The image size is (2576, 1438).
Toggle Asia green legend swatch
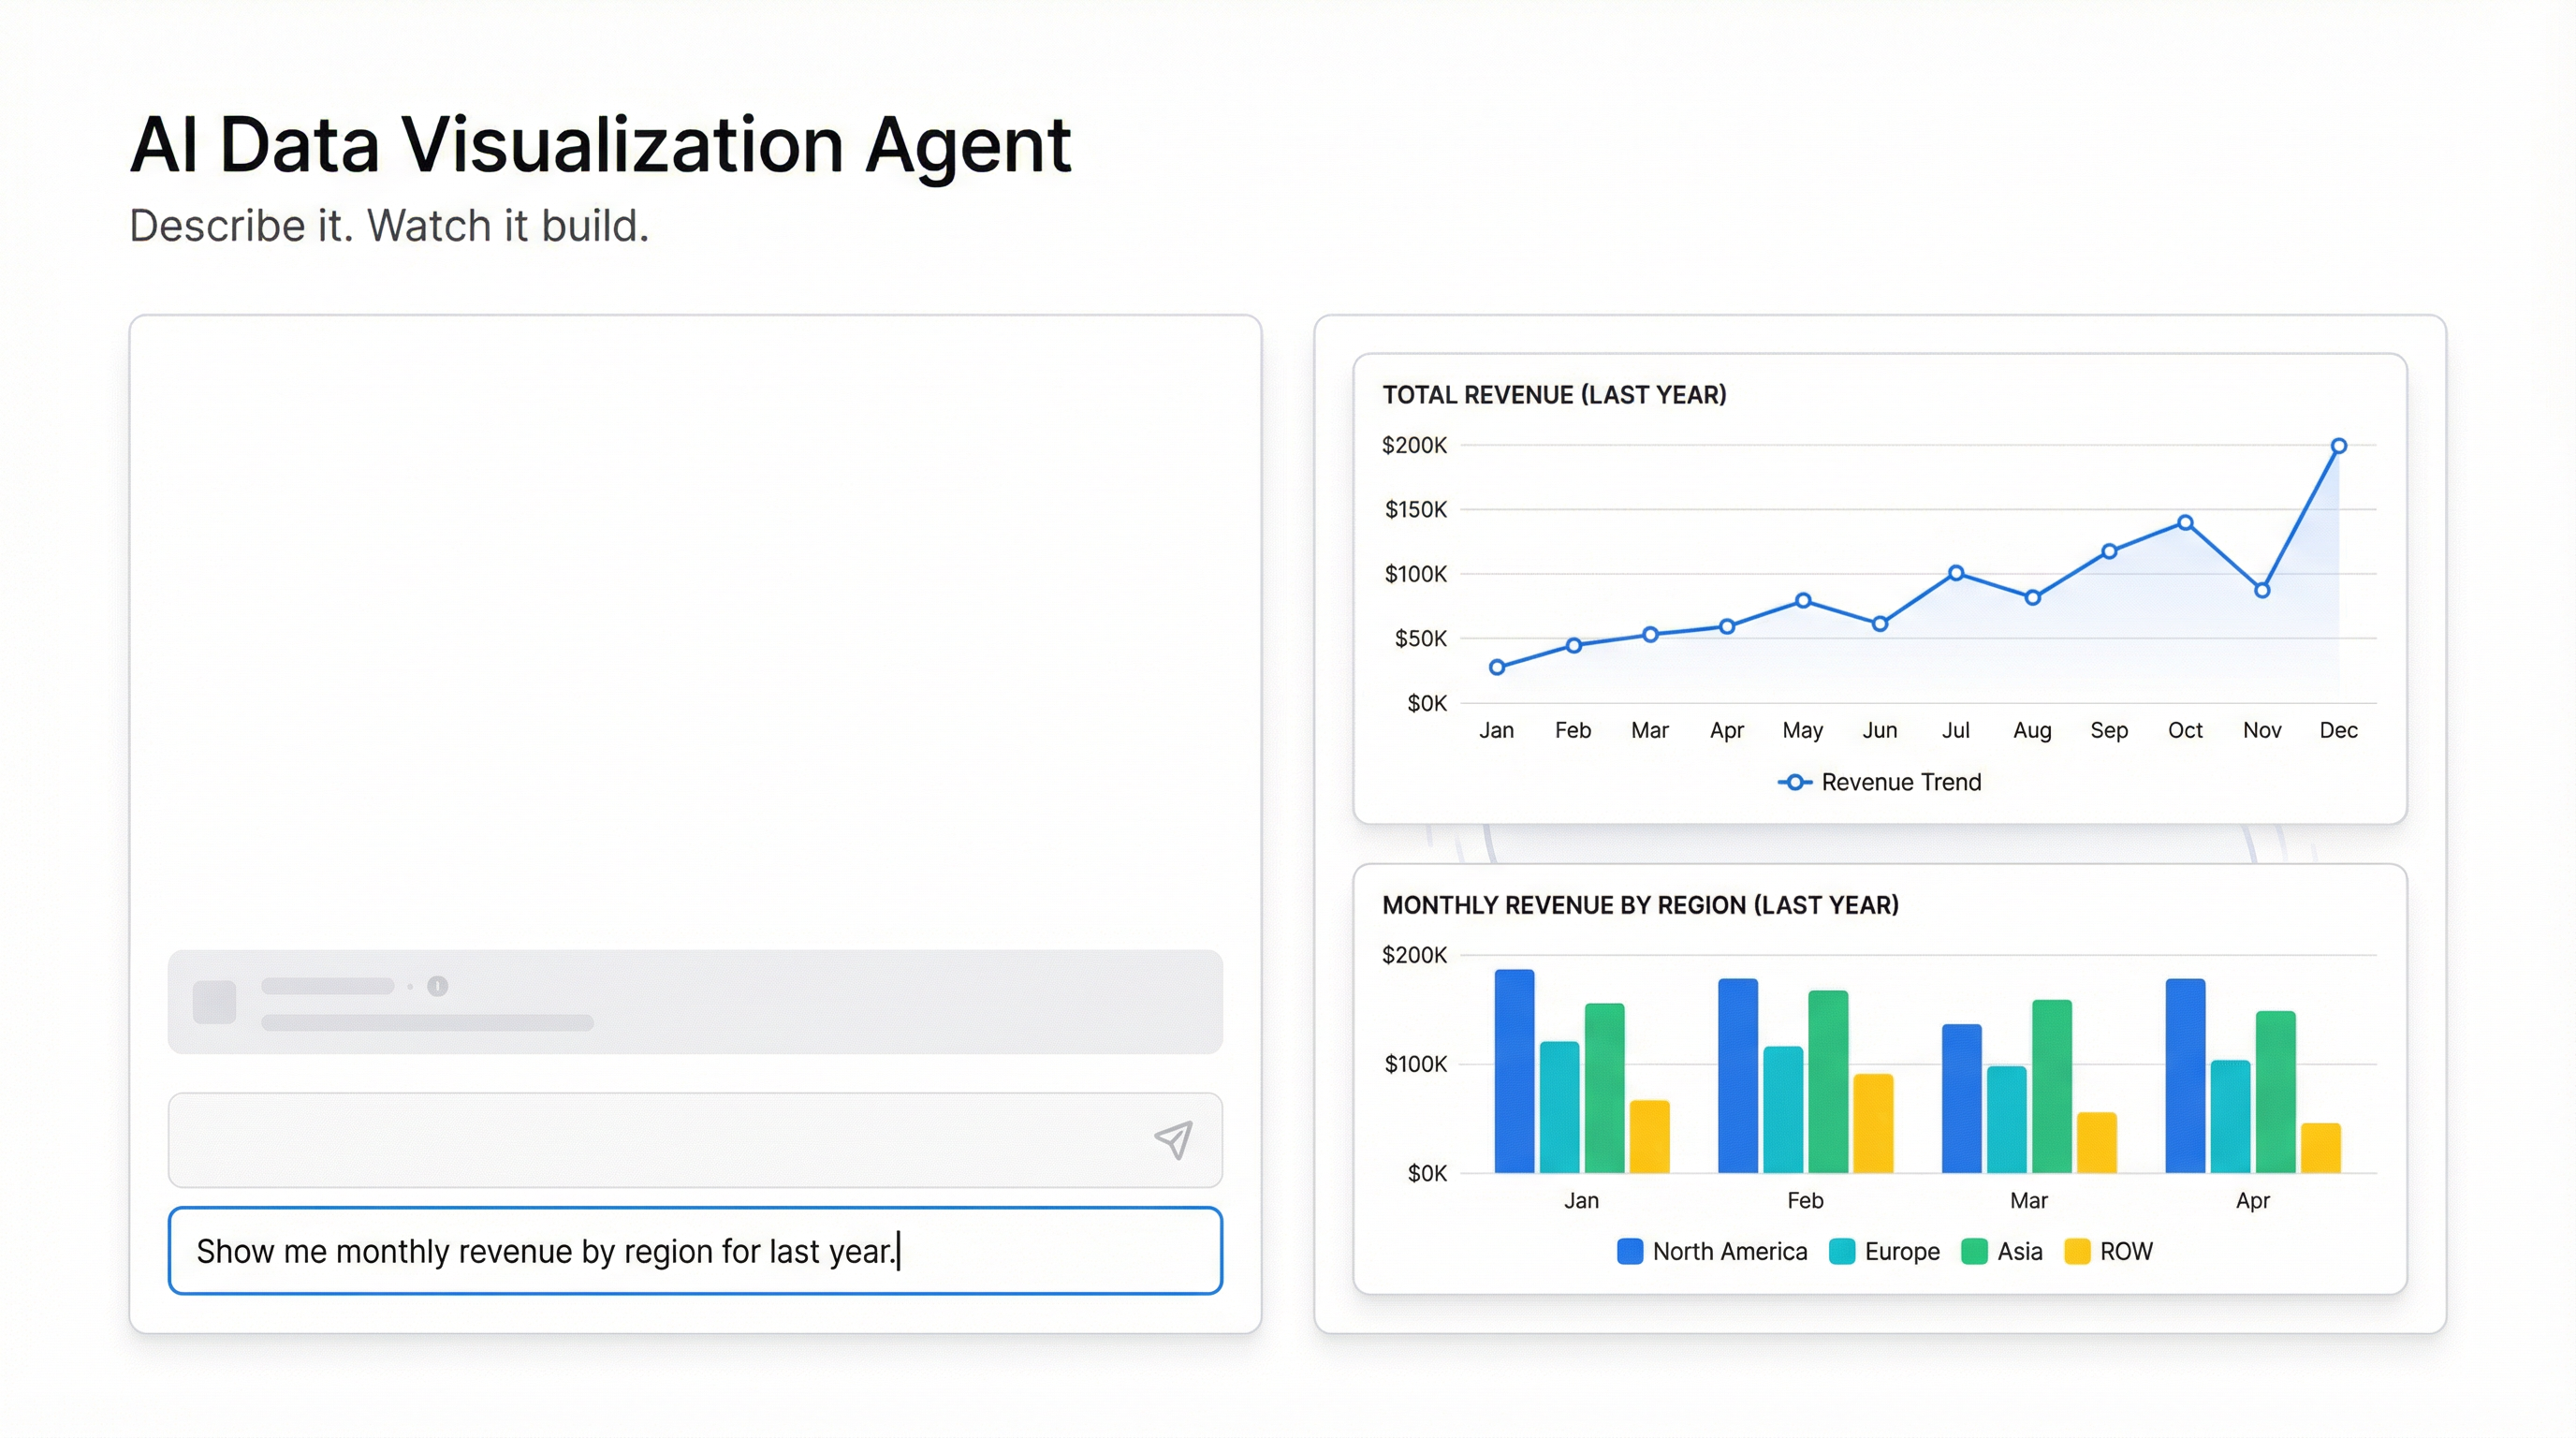tap(1974, 1252)
